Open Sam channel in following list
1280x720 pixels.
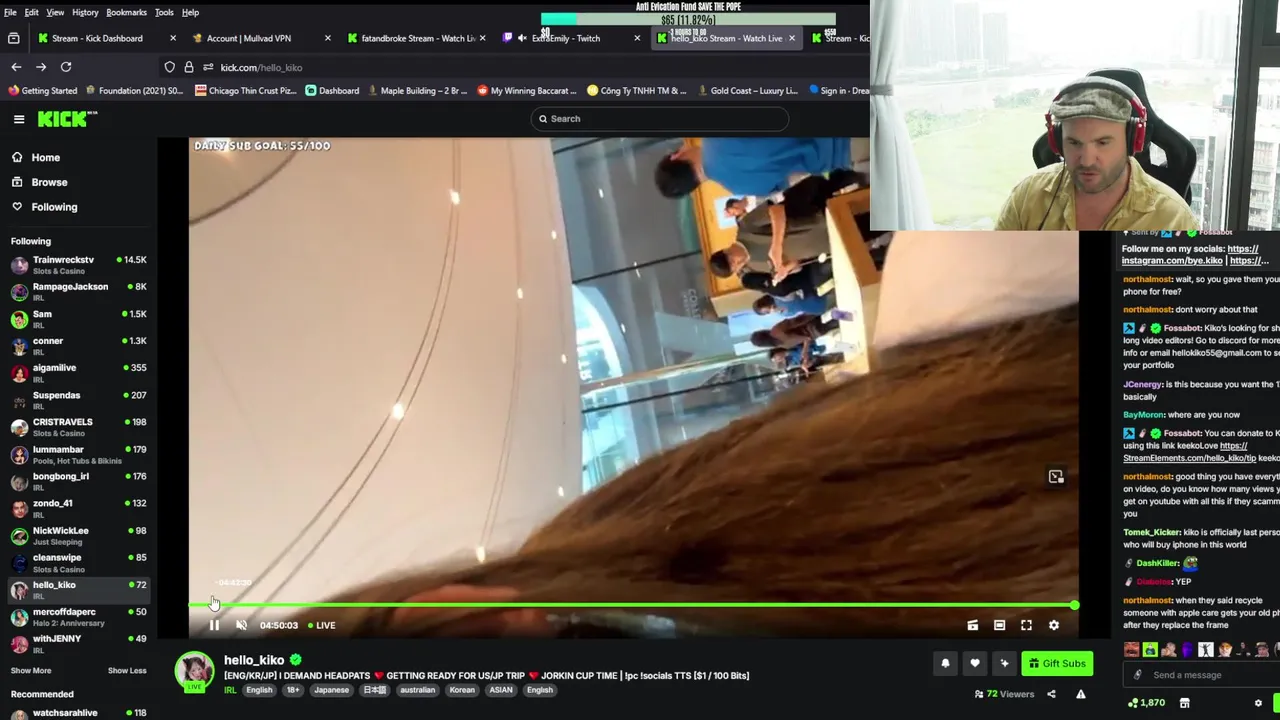pos(78,318)
